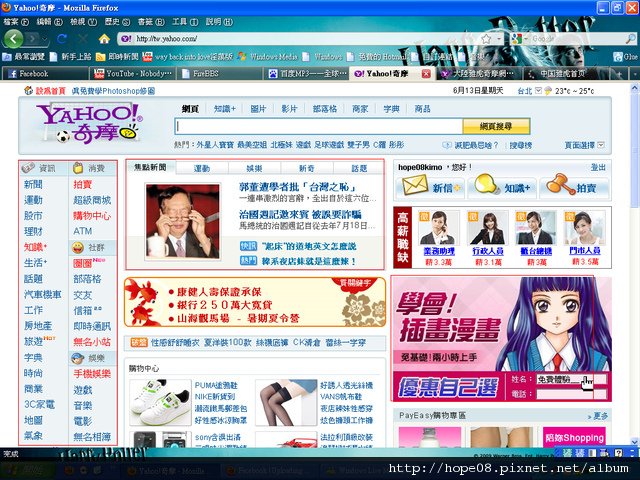The height and width of the screenshot is (480, 640).
Task: Click the bookmark star in the address bar
Action: click(x=486, y=39)
